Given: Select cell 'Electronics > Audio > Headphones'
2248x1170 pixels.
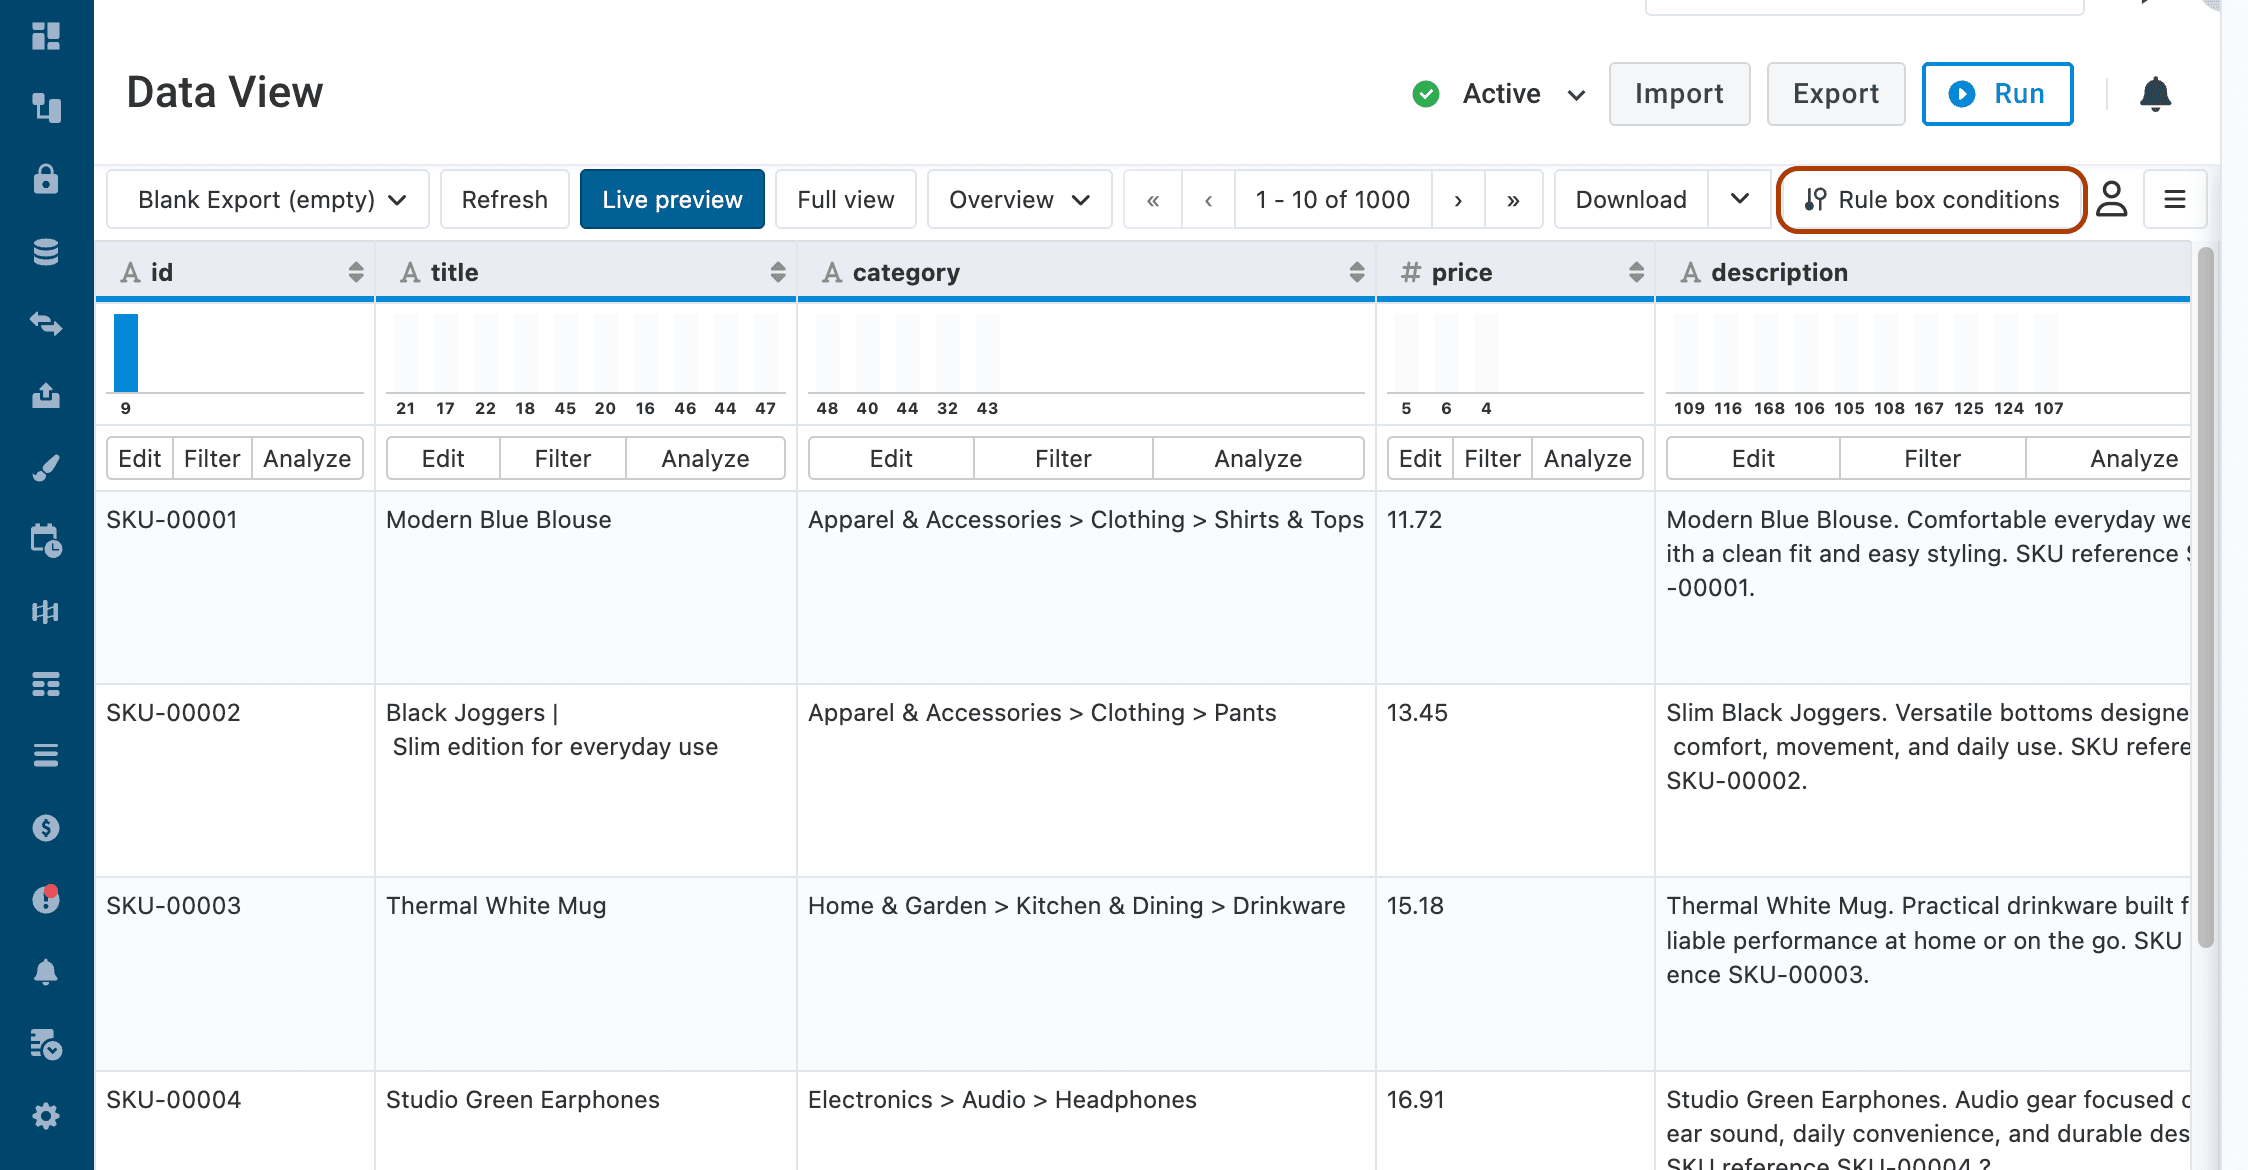Looking at the screenshot, I should (x=1086, y=1120).
